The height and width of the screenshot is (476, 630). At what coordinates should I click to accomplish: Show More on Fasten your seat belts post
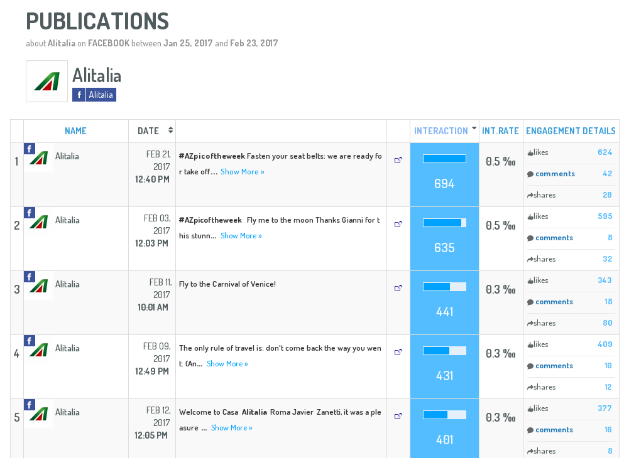tap(242, 172)
